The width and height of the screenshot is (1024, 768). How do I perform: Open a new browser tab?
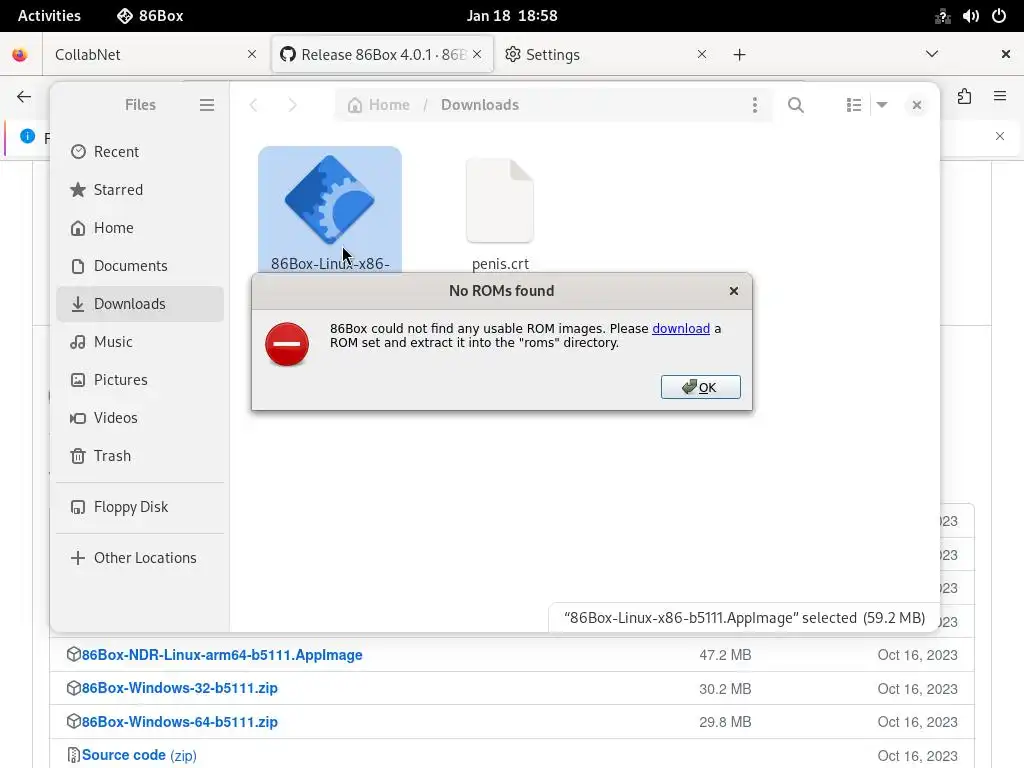739,54
